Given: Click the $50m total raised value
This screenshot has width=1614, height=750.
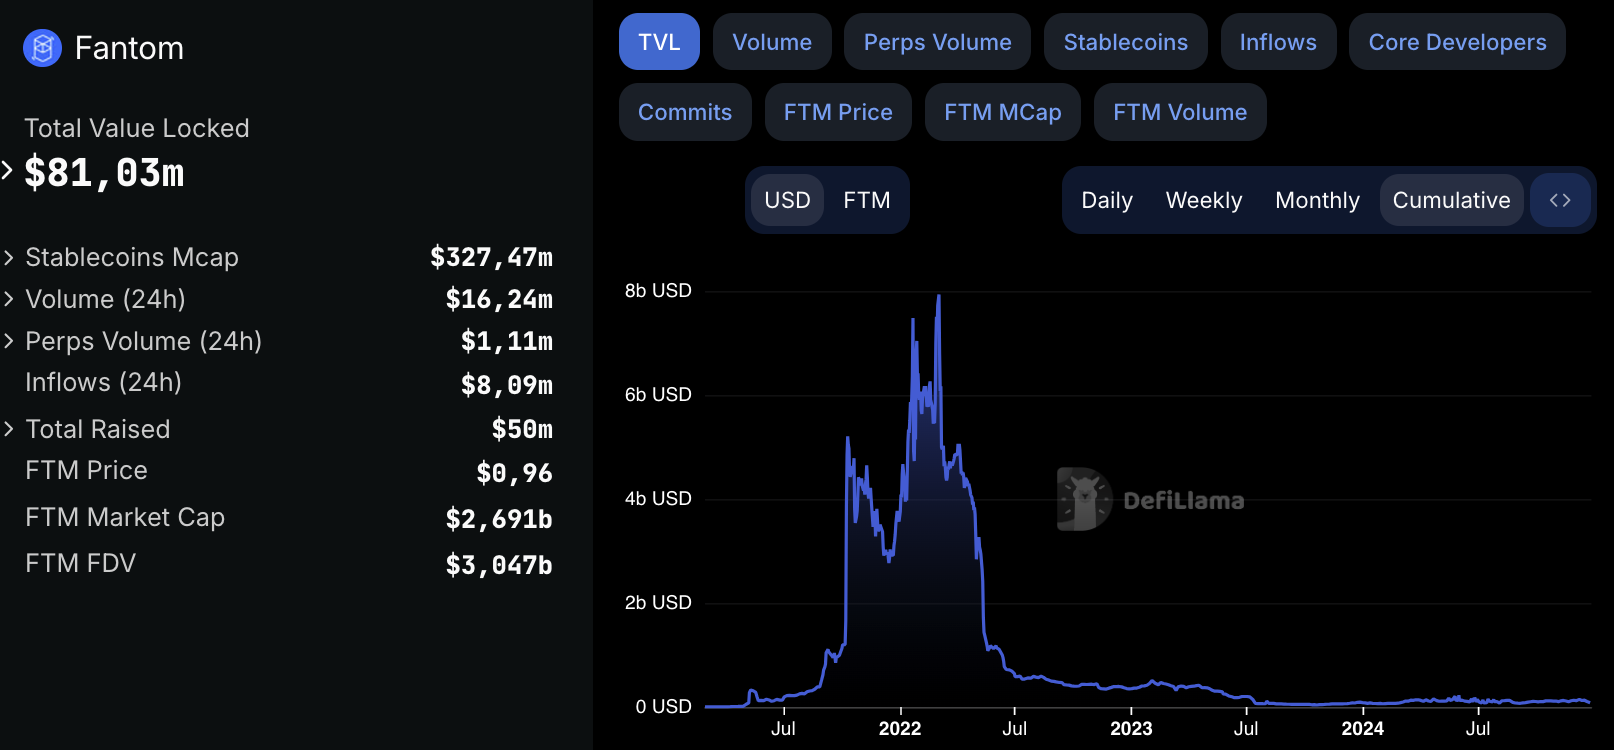Looking at the screenshot, I should point(522,429).
